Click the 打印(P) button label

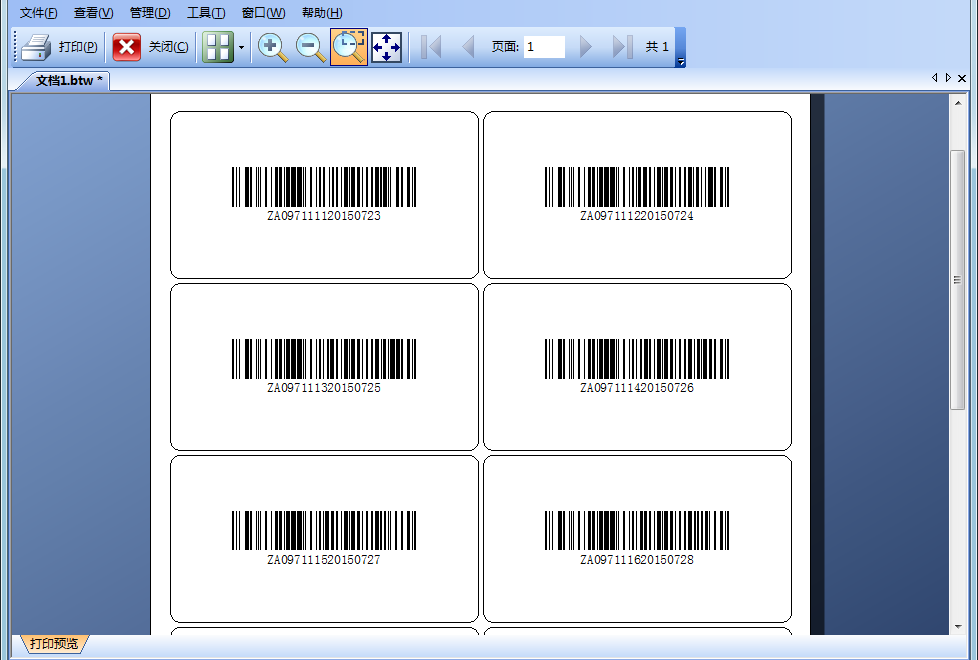(78, 47)
